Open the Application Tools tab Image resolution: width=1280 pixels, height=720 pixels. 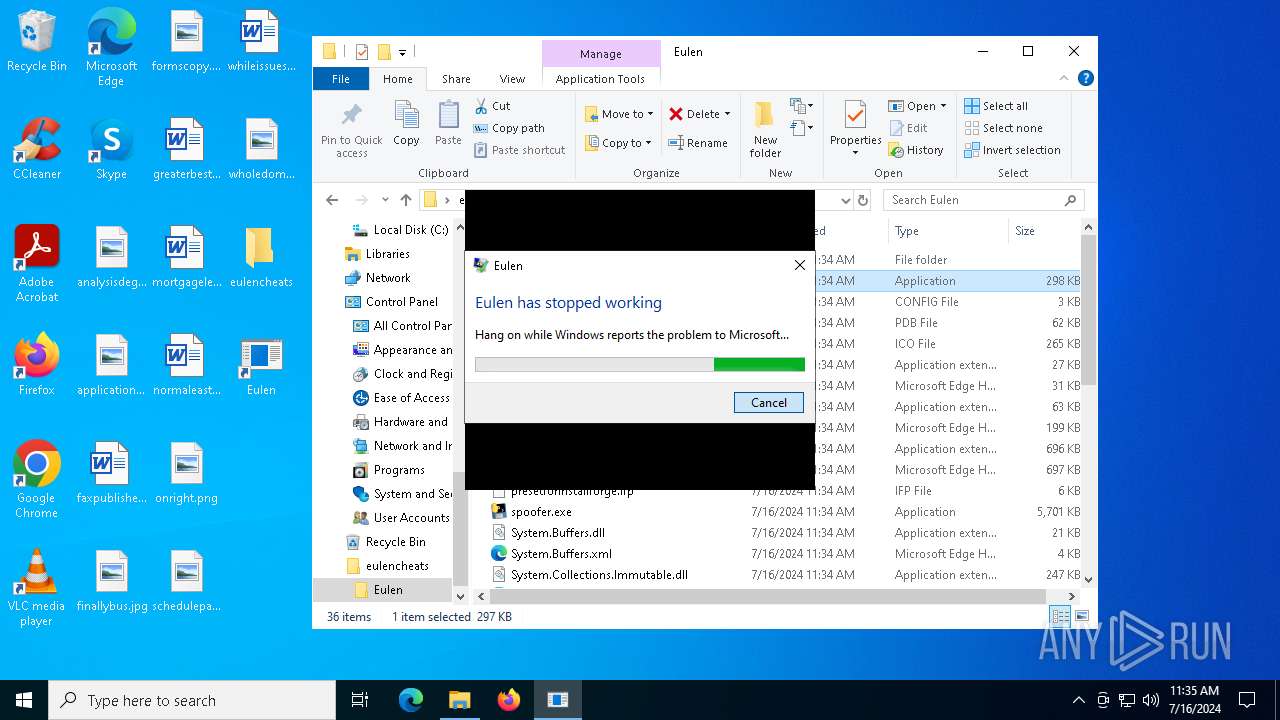coord(600,79)
